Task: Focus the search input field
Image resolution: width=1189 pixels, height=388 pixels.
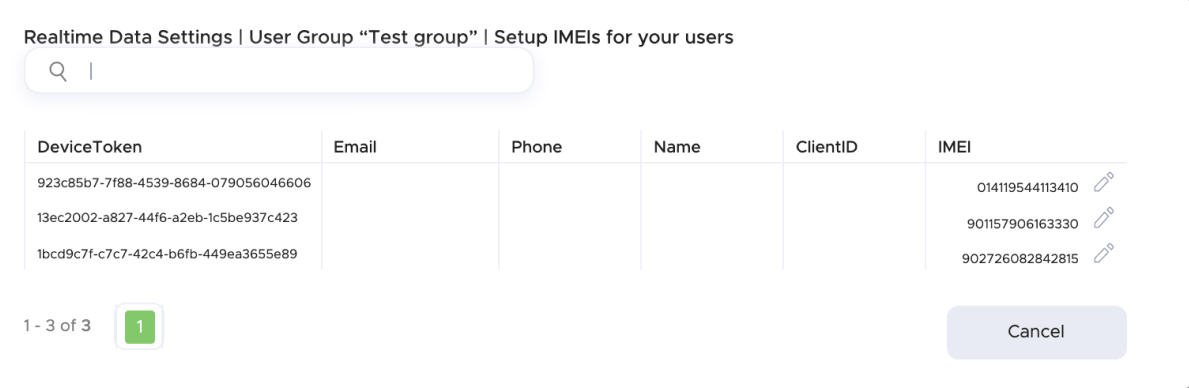Action: 279,71
